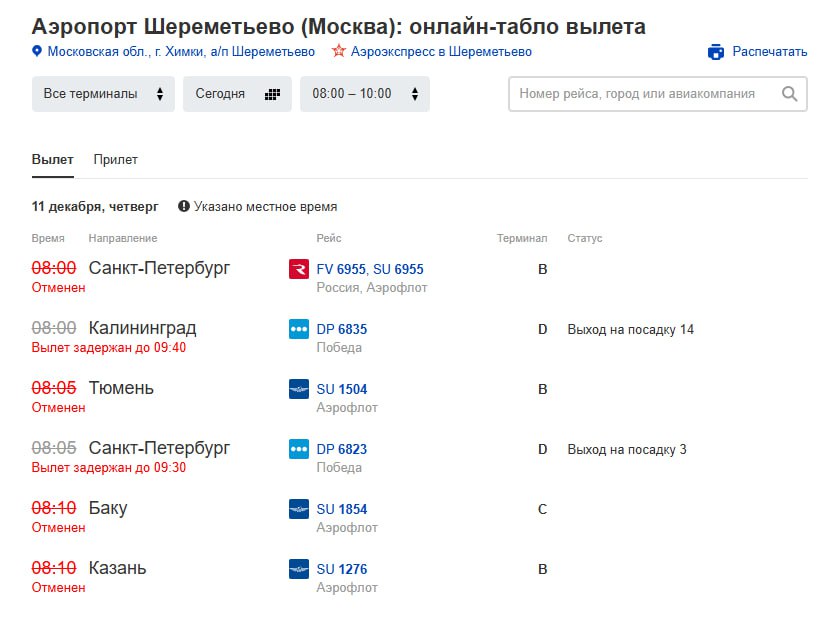Viewport: 820px width, 618px height.
Task: Select the Вылет tab
Action: (x=52, y=160)
